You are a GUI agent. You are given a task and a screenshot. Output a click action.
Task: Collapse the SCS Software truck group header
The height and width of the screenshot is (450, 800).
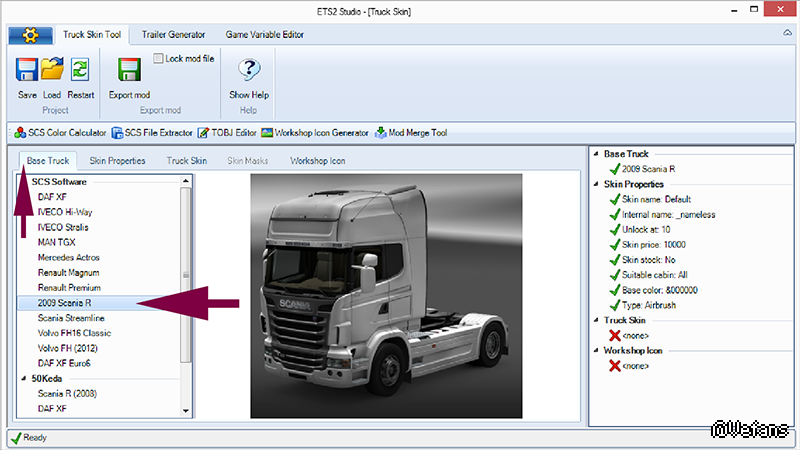pos(59,182)
